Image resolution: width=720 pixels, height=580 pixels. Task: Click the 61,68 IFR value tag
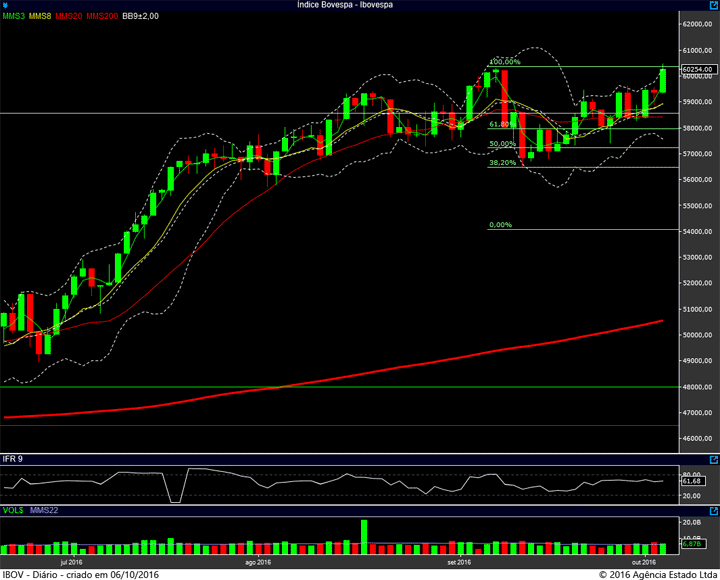[x=692, y=481]
